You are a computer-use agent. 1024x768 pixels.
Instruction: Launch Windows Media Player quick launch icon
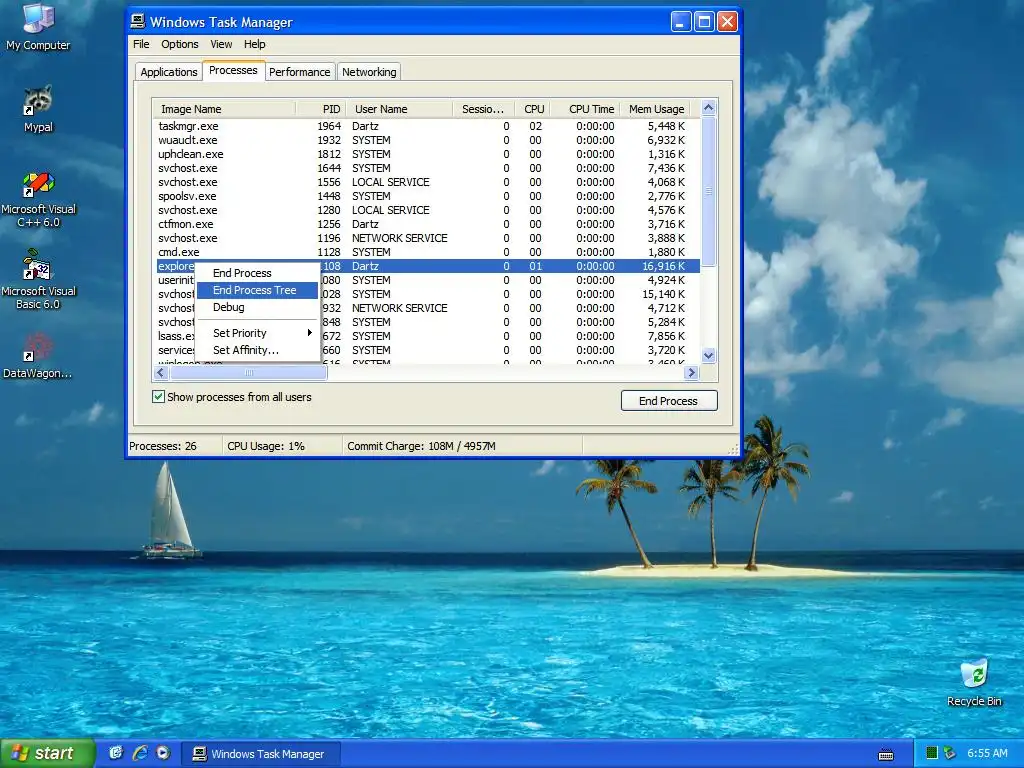pos(163,753)
